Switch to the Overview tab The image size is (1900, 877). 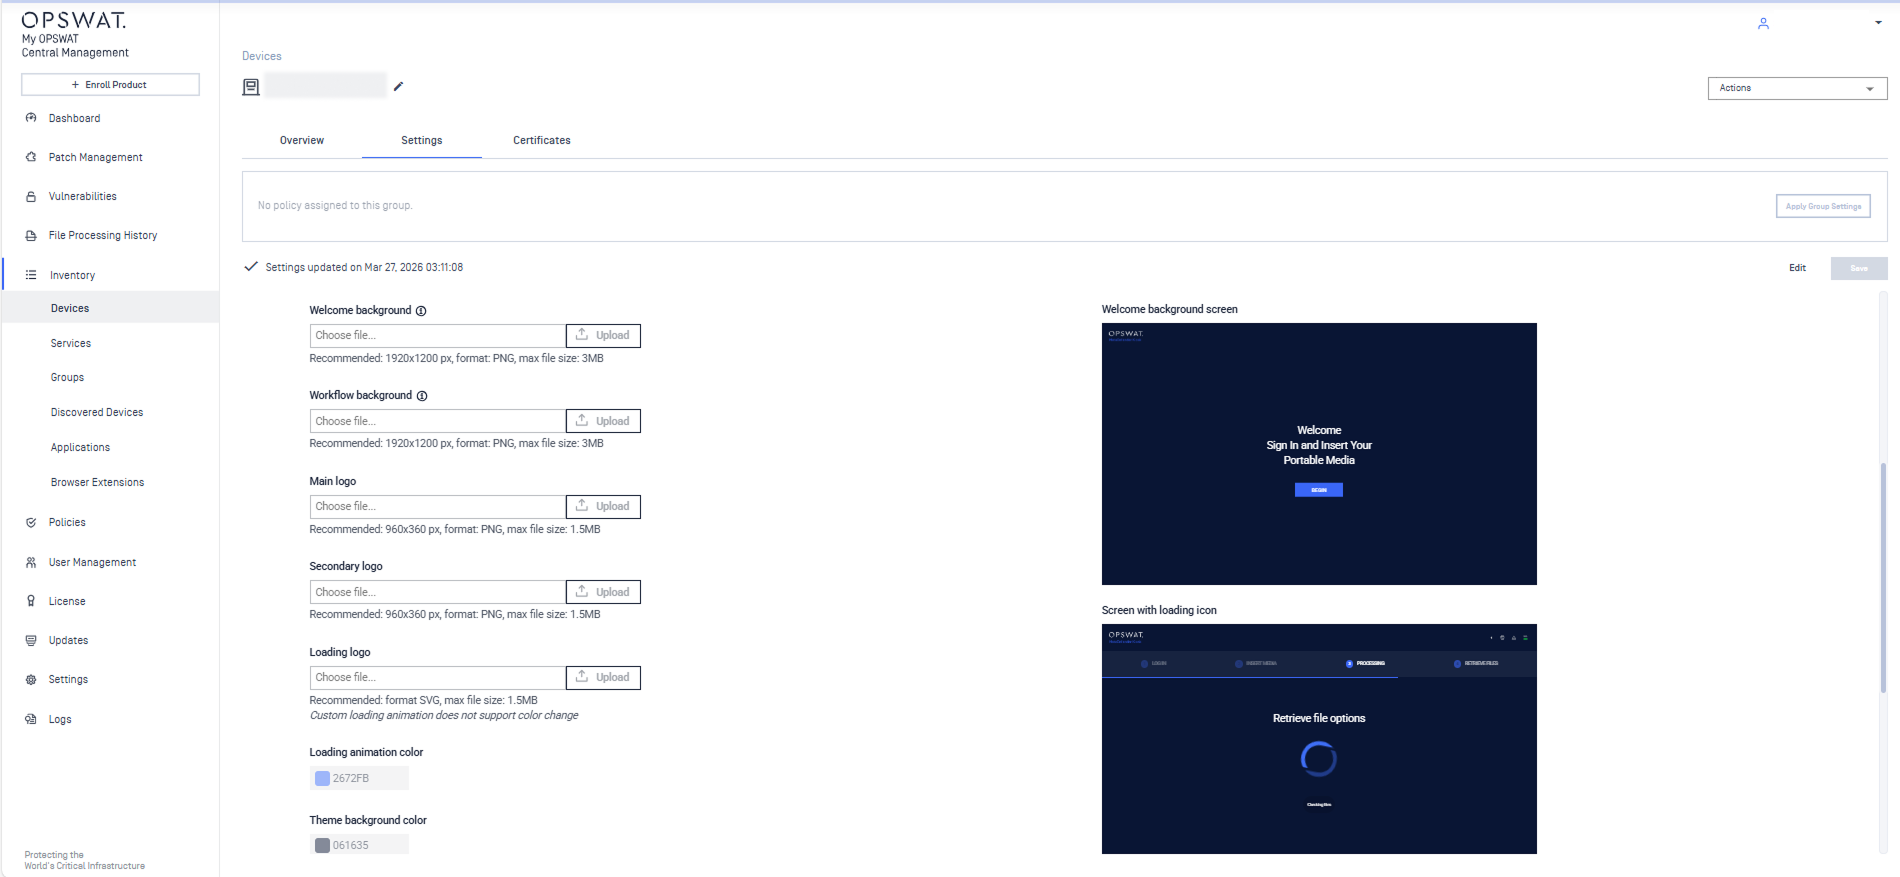tap(302, 140)
